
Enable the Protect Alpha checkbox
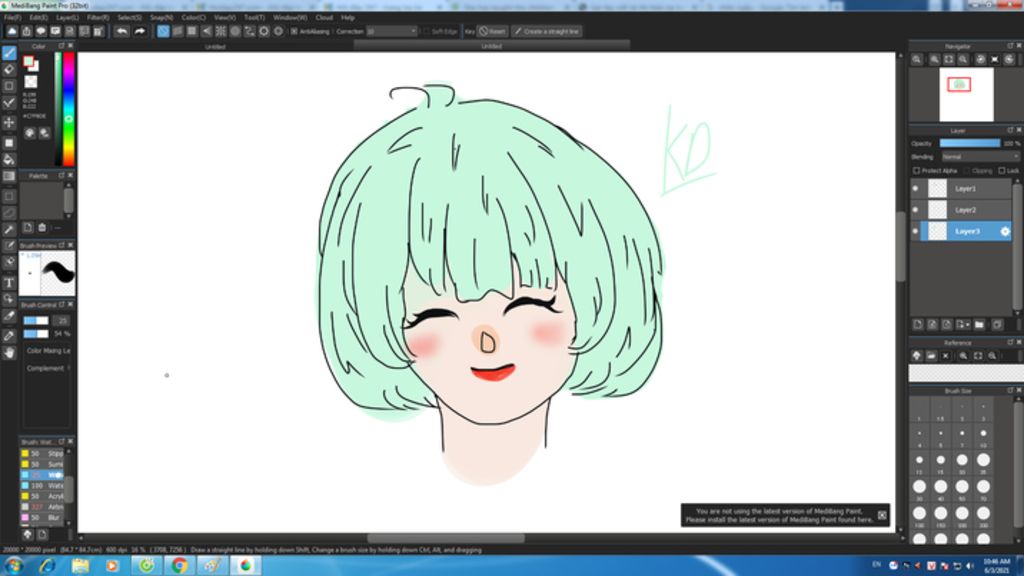click(x=916, y=170)
